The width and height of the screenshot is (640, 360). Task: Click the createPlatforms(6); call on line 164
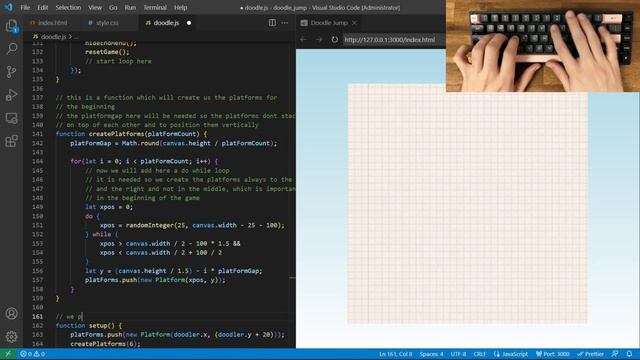pos(105,344)
